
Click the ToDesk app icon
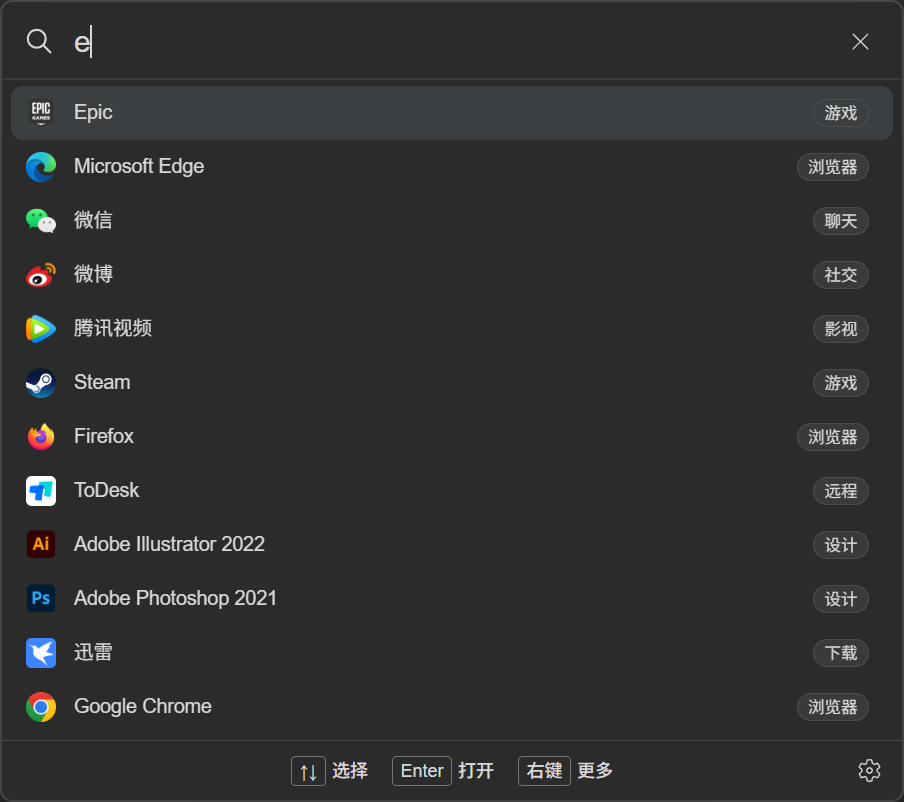click(x=41, y=491)
